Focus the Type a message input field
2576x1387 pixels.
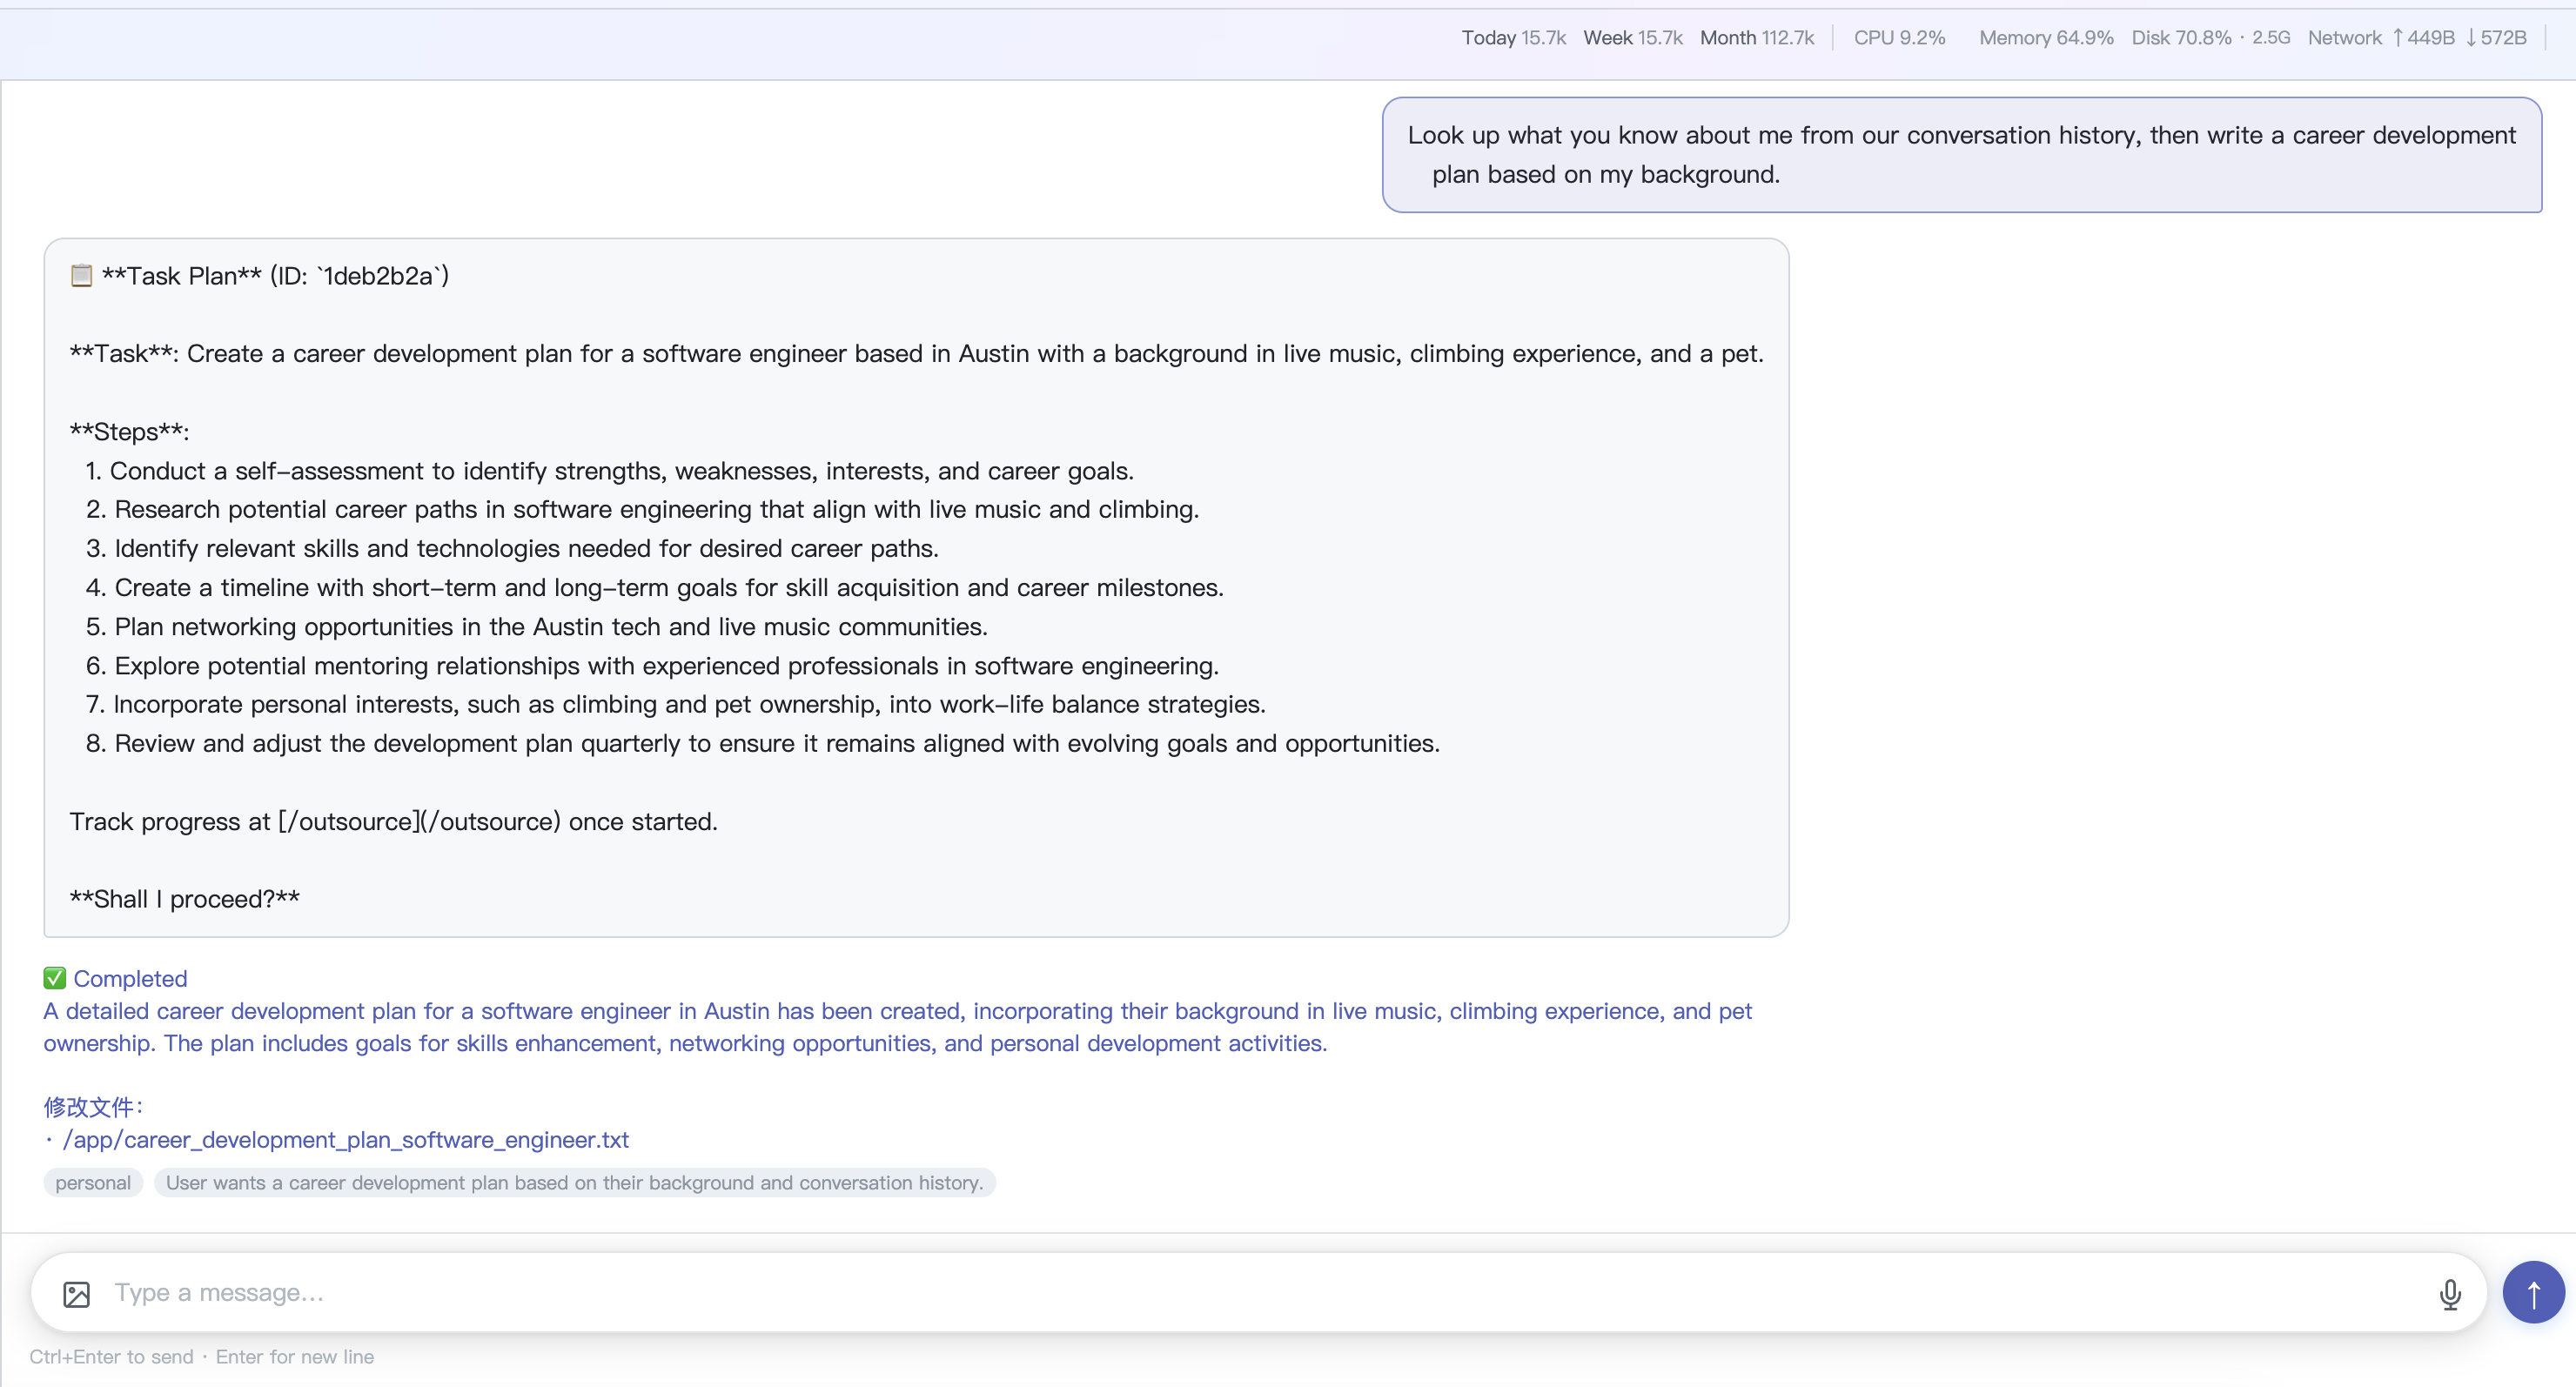(600, 1292)
